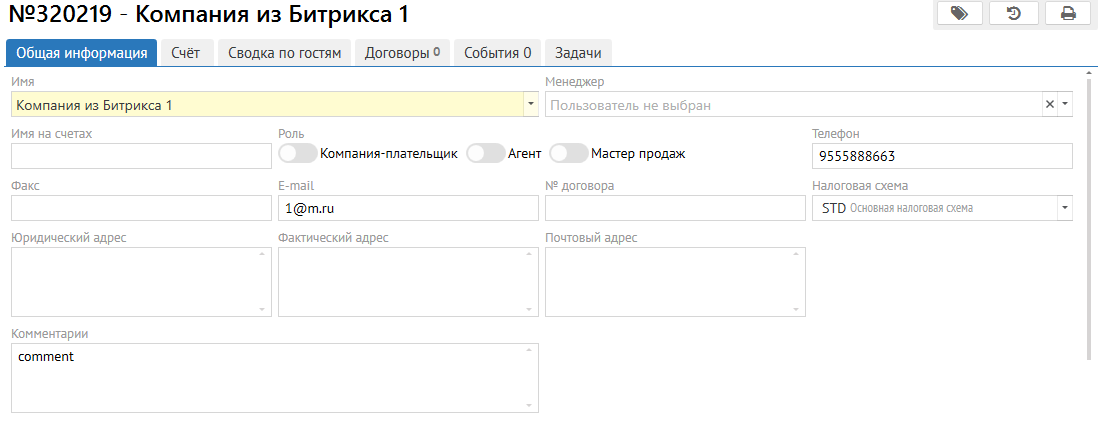1105x423 pixels.
Task: Focus the E-mail input field
Action: pos(408,208)
